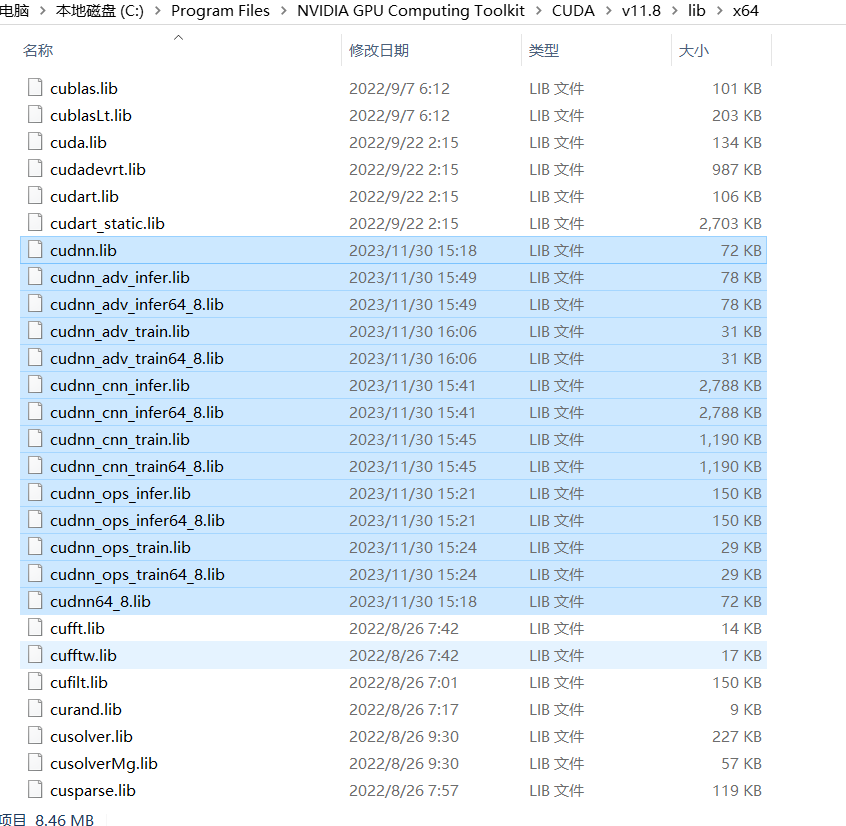The height and width of the screenshot is (826, 846).
Task: Click the cudart_static.lib file icon
Action: [x=35, y=223]
